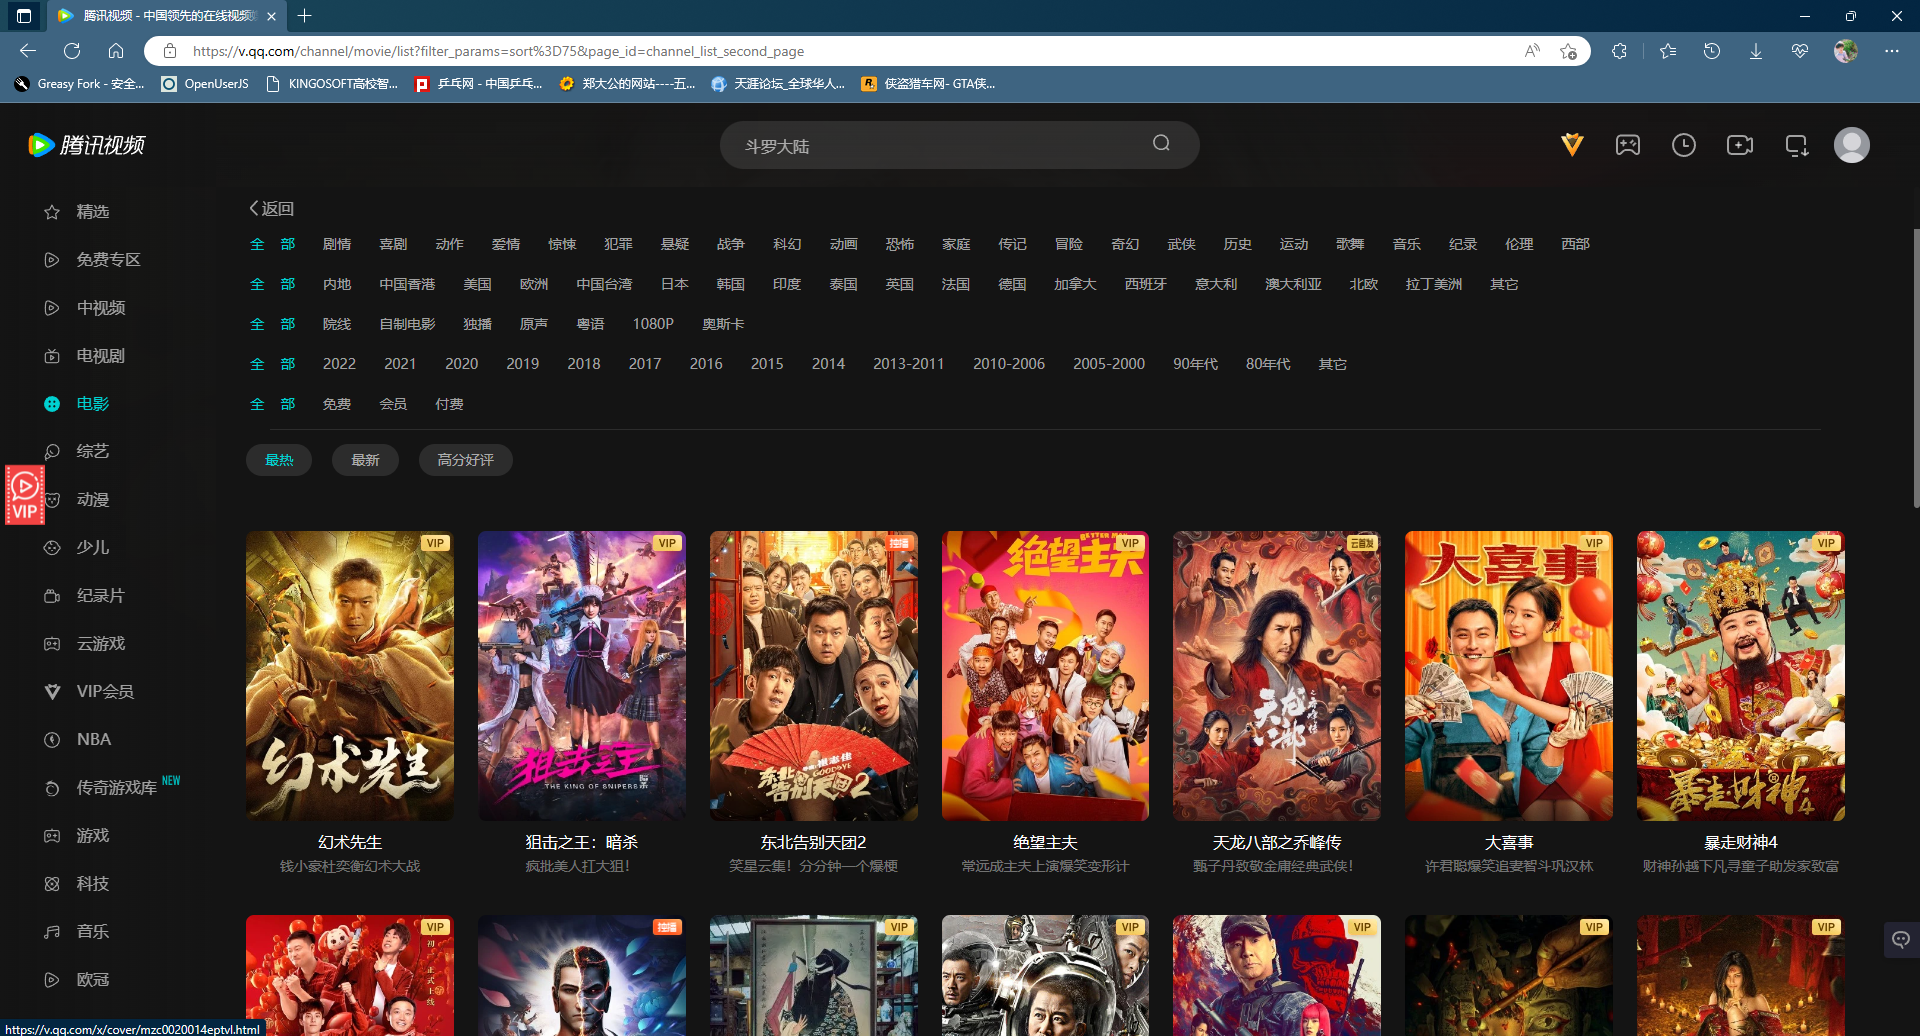Screen dimensions: 1920x1036
Task: Filter by 免费 payment type
Action: tap(337, 404)
